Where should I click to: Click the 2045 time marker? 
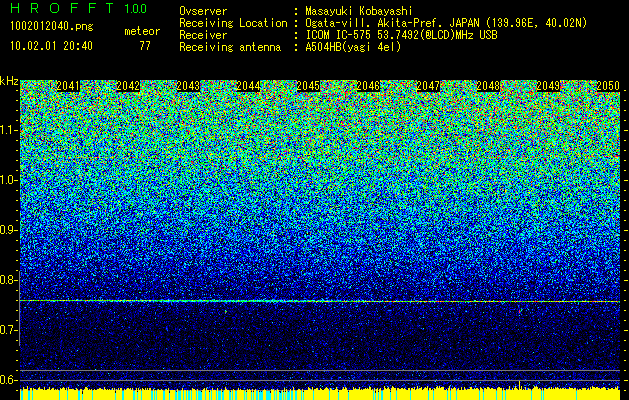click(x=308, y=86)
